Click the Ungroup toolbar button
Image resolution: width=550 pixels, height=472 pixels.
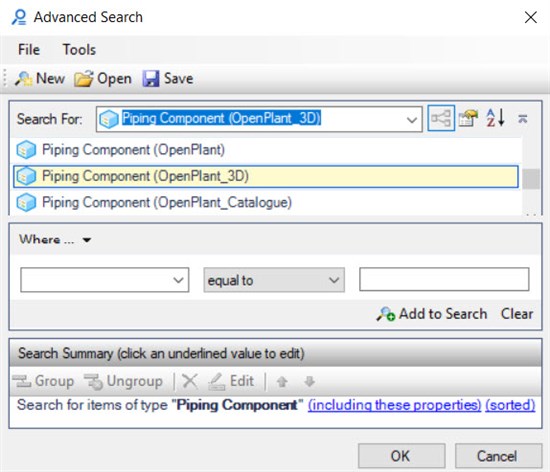pos(123,381)
